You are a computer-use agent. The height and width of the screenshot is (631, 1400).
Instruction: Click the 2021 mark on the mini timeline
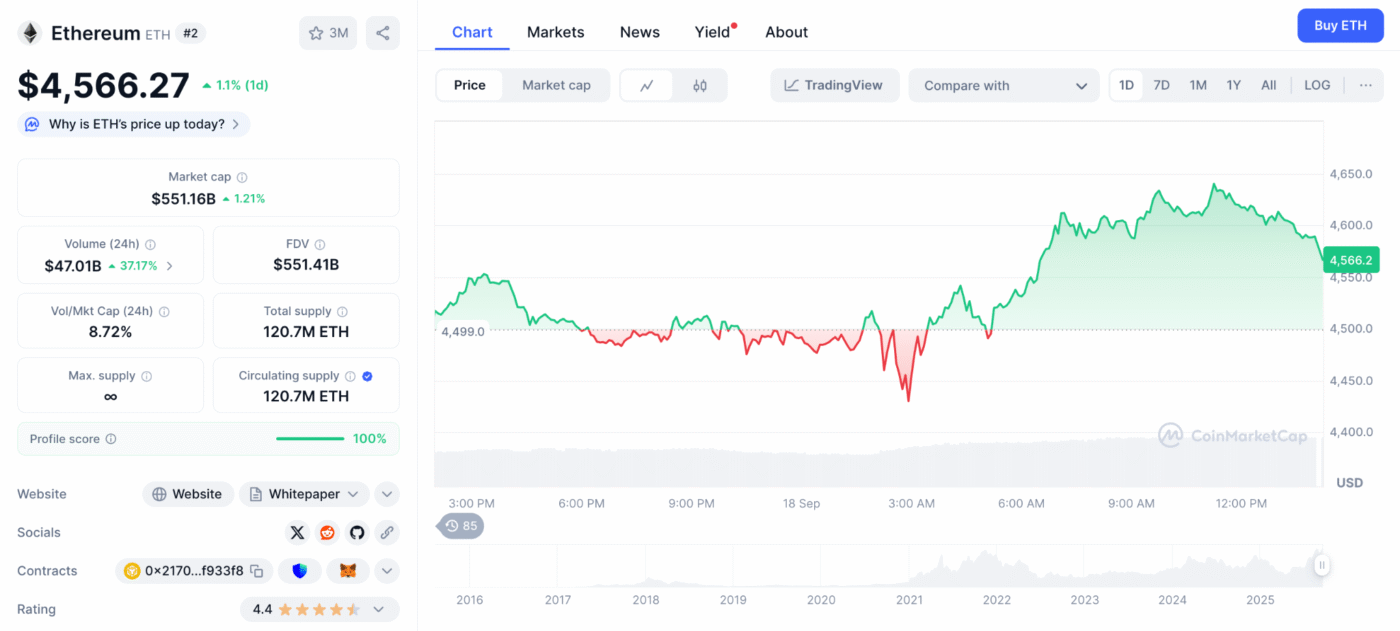(909, 600)
